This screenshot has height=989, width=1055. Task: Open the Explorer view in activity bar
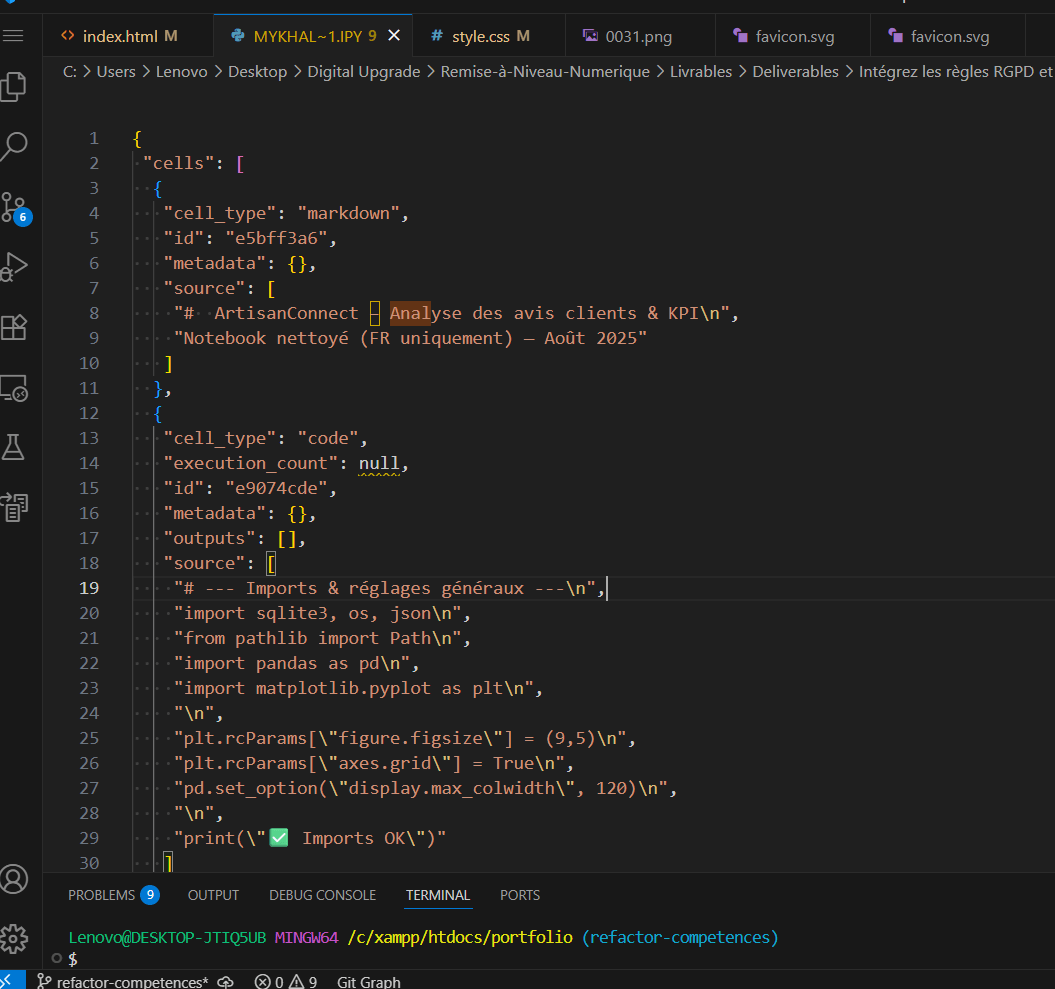pos(14,87)
